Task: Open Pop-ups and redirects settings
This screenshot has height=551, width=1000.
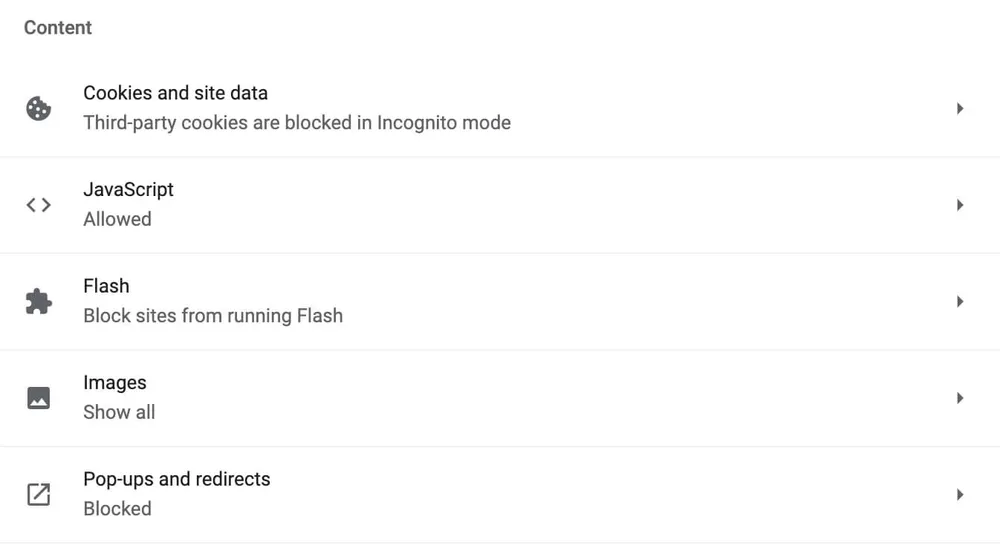Action: click(x=176, y=479)
